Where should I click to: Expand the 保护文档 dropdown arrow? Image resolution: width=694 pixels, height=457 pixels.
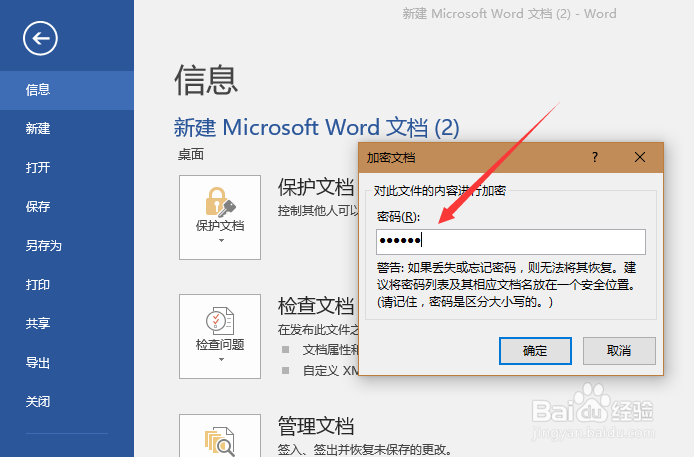[x=221, y=241]
